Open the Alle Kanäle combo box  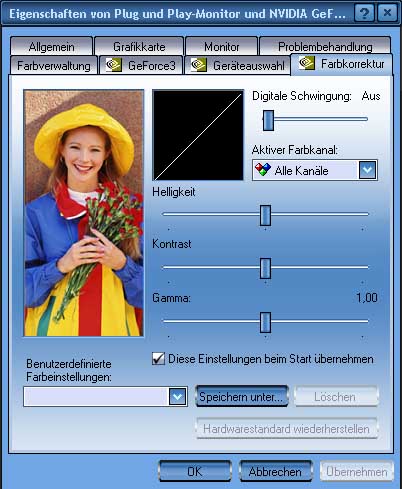[315, 170]
